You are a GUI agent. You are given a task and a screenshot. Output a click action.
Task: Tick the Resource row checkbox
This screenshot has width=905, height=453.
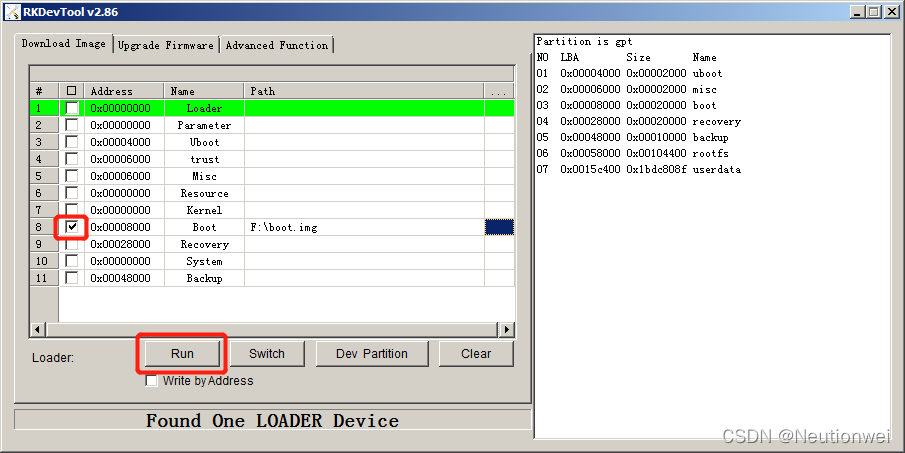tap(72, 193)
